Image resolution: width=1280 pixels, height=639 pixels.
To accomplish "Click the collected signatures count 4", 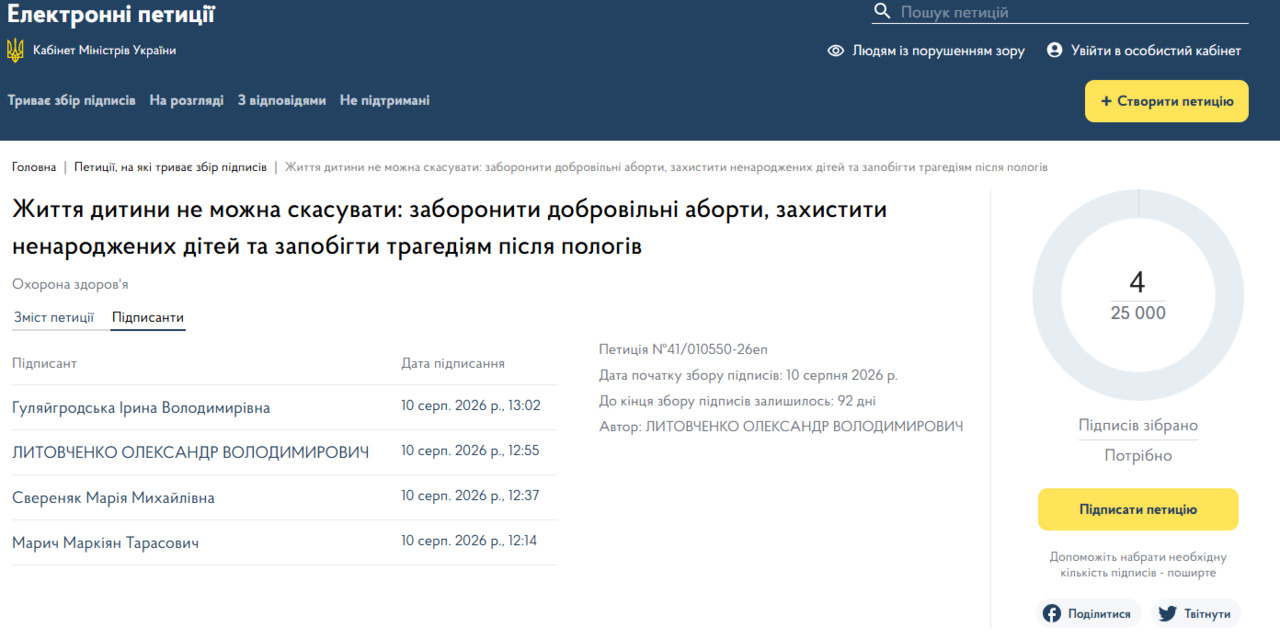I will pos(1137,282).
